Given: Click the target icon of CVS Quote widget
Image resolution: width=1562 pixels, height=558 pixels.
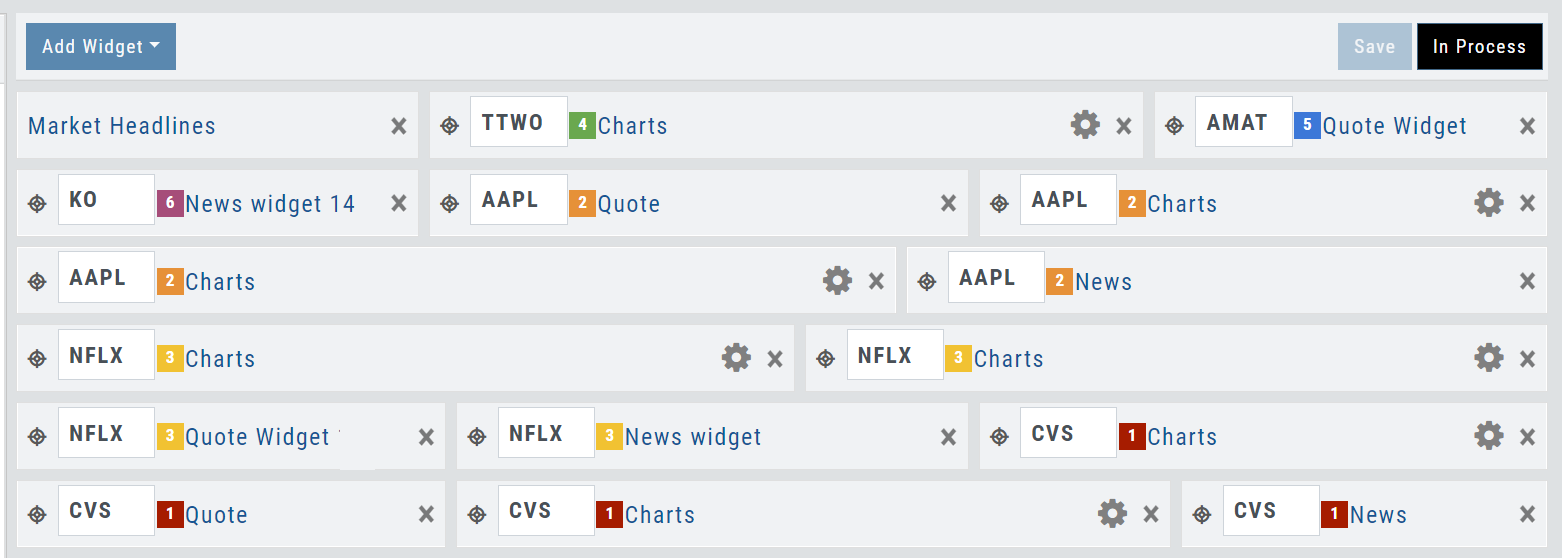Looking at the screenshot, I should tap(37, 514).
